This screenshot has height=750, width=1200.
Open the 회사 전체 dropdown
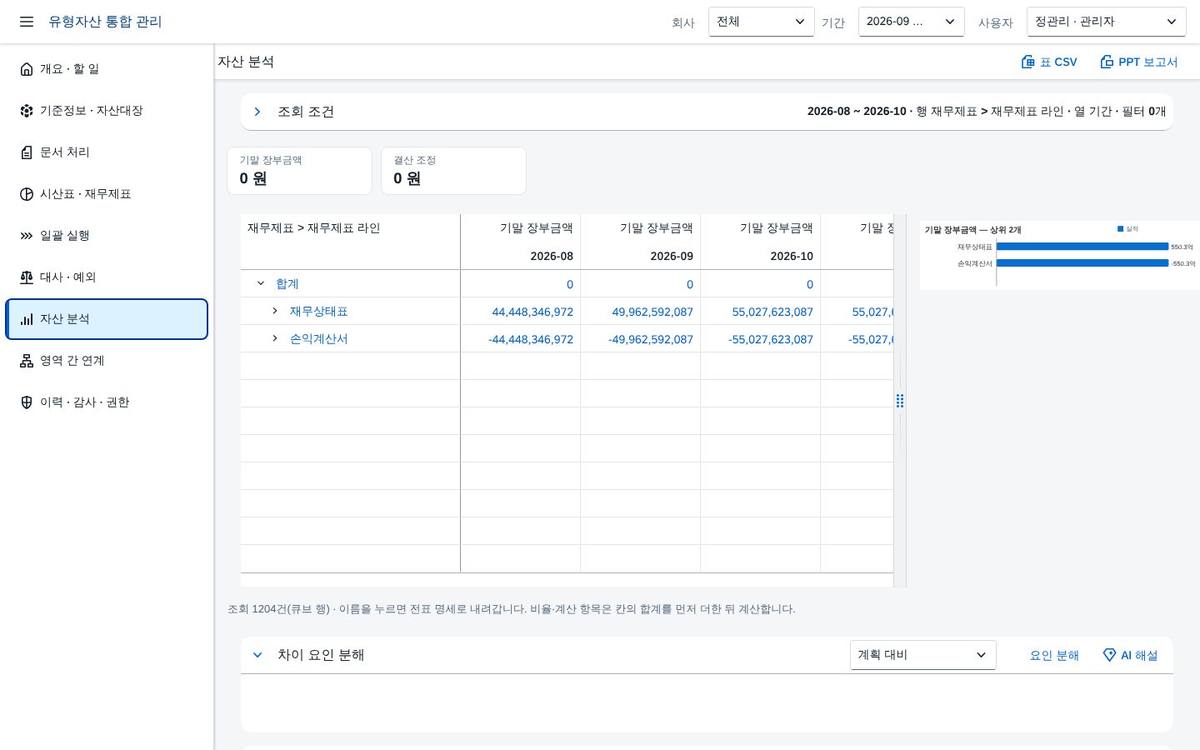click(761, 21)
